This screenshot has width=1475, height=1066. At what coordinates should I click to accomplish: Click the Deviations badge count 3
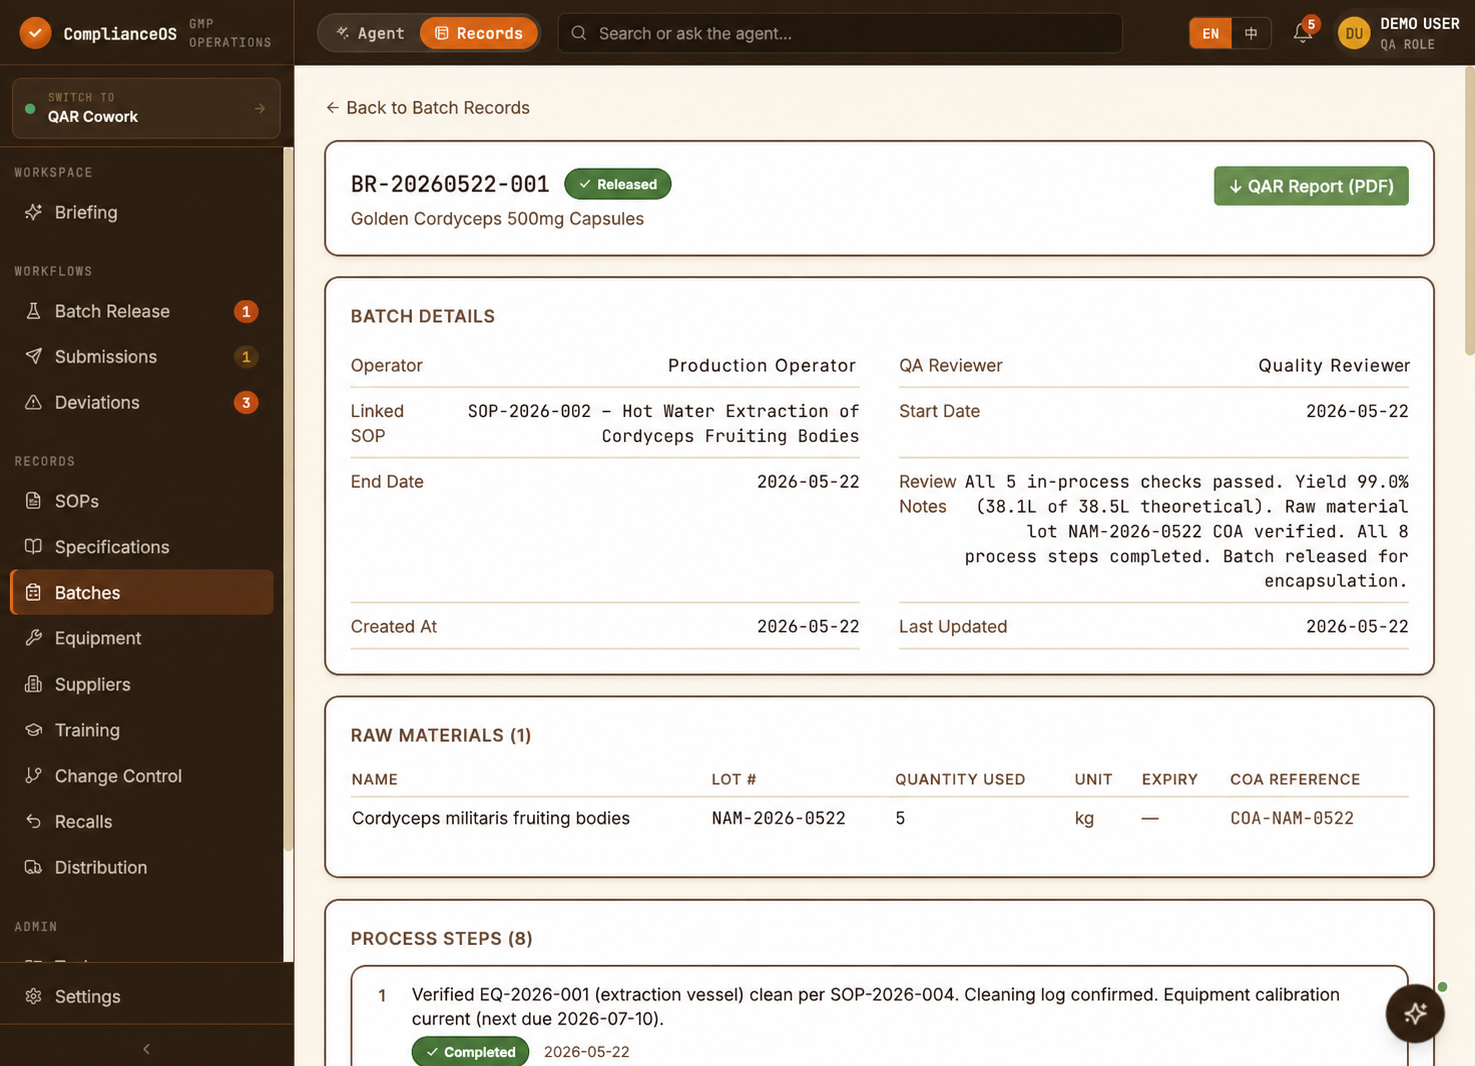click(246, 402)
